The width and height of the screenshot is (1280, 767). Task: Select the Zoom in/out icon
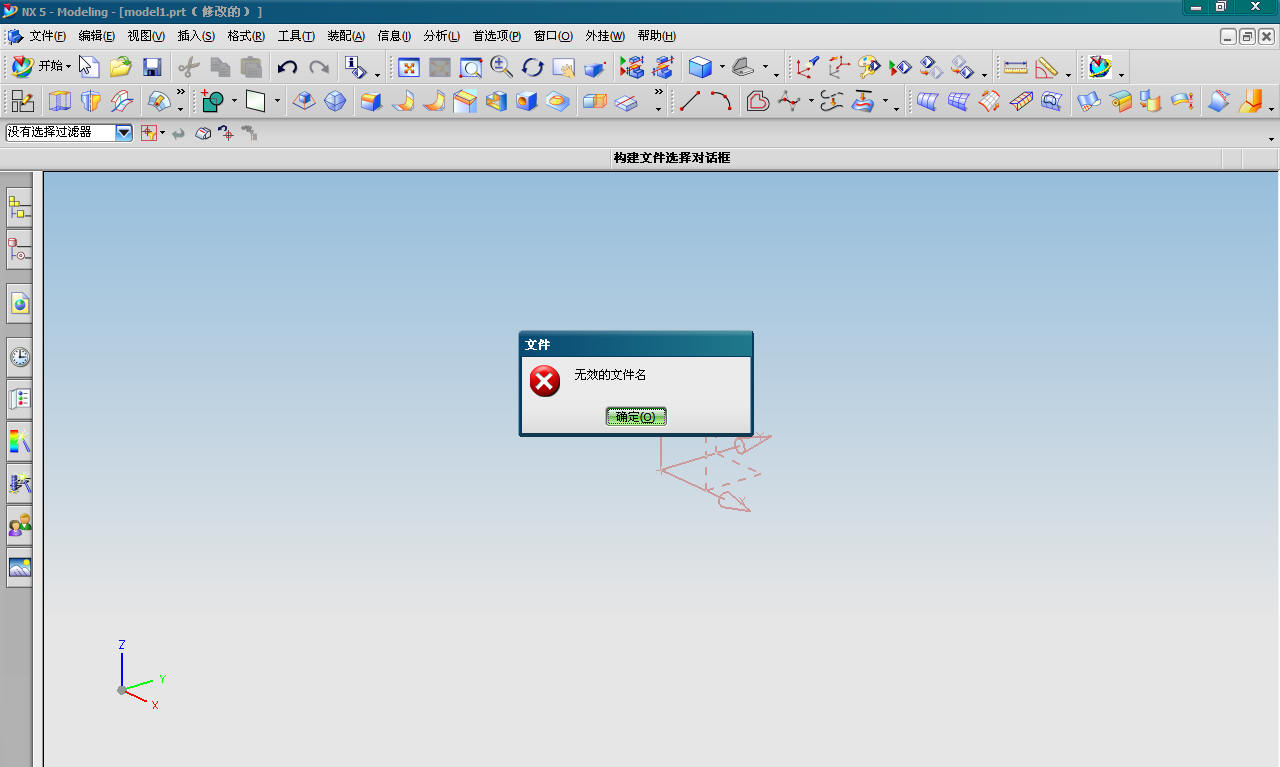click(x=502, y=67)
